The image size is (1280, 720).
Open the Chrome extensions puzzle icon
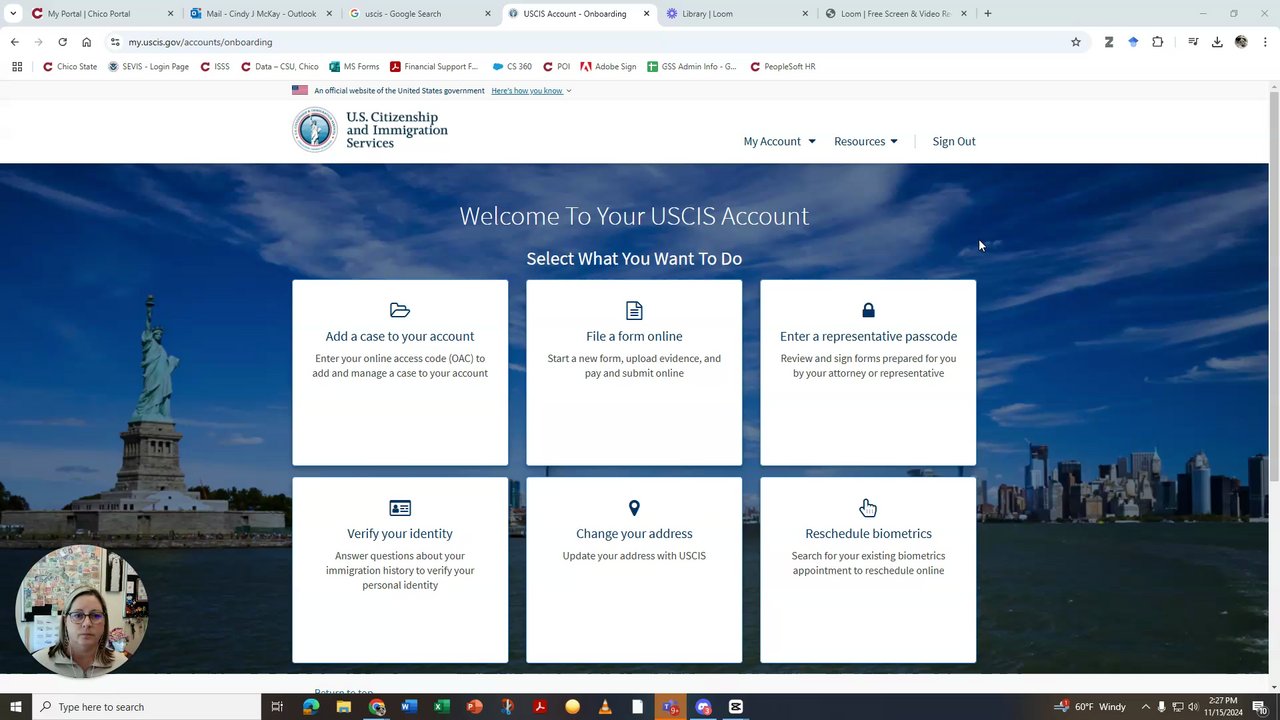pos(1157,42)
